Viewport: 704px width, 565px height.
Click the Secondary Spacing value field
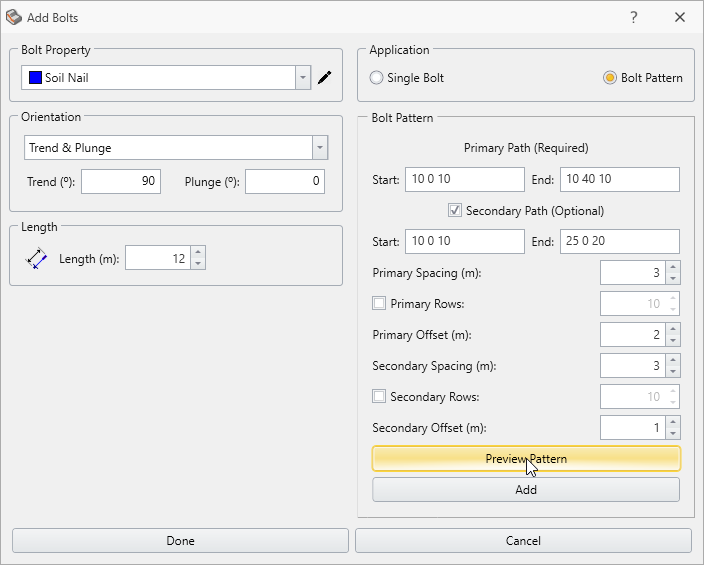pyautogui.click(x=633, y=366)
